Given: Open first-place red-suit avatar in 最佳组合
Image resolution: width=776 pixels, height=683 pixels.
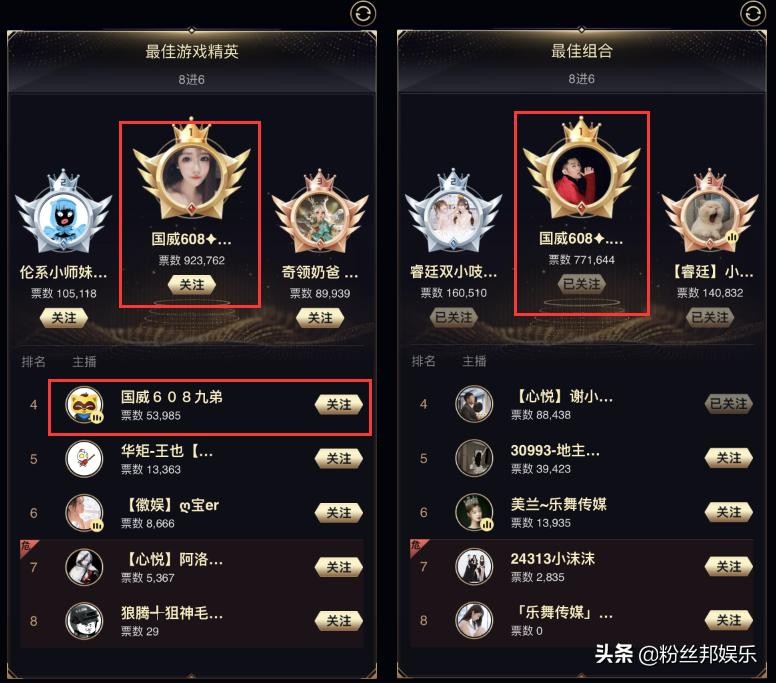Looking at the screenshot, I should click(x=581, y=175).
